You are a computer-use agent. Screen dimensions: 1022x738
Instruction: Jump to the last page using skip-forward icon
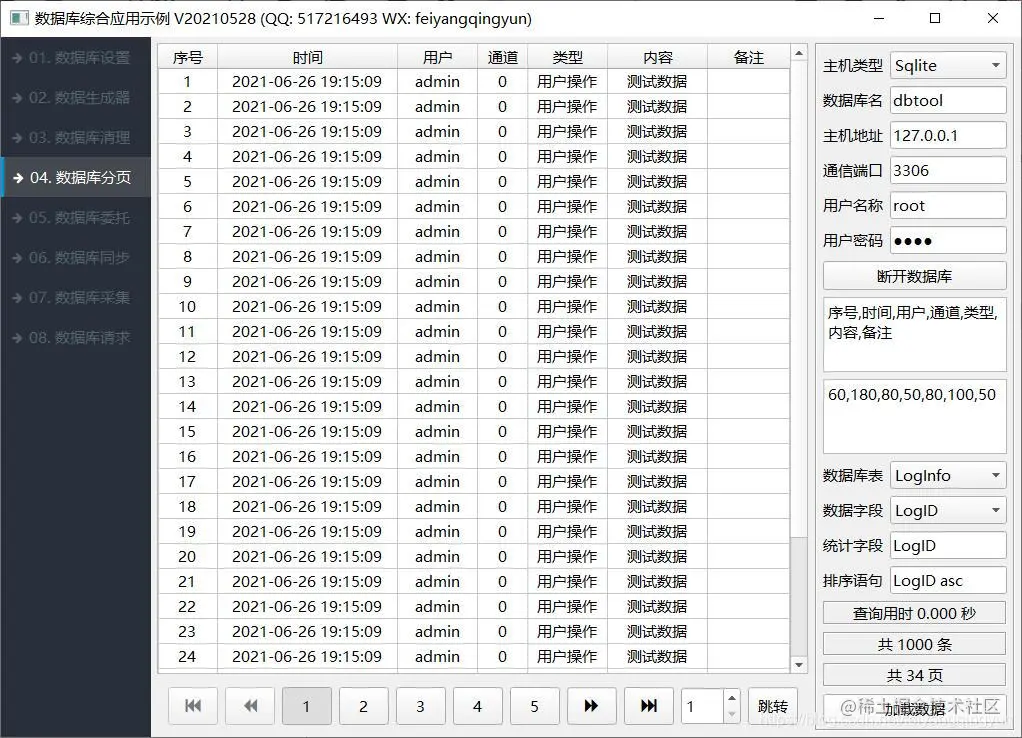tap(648, 706)
